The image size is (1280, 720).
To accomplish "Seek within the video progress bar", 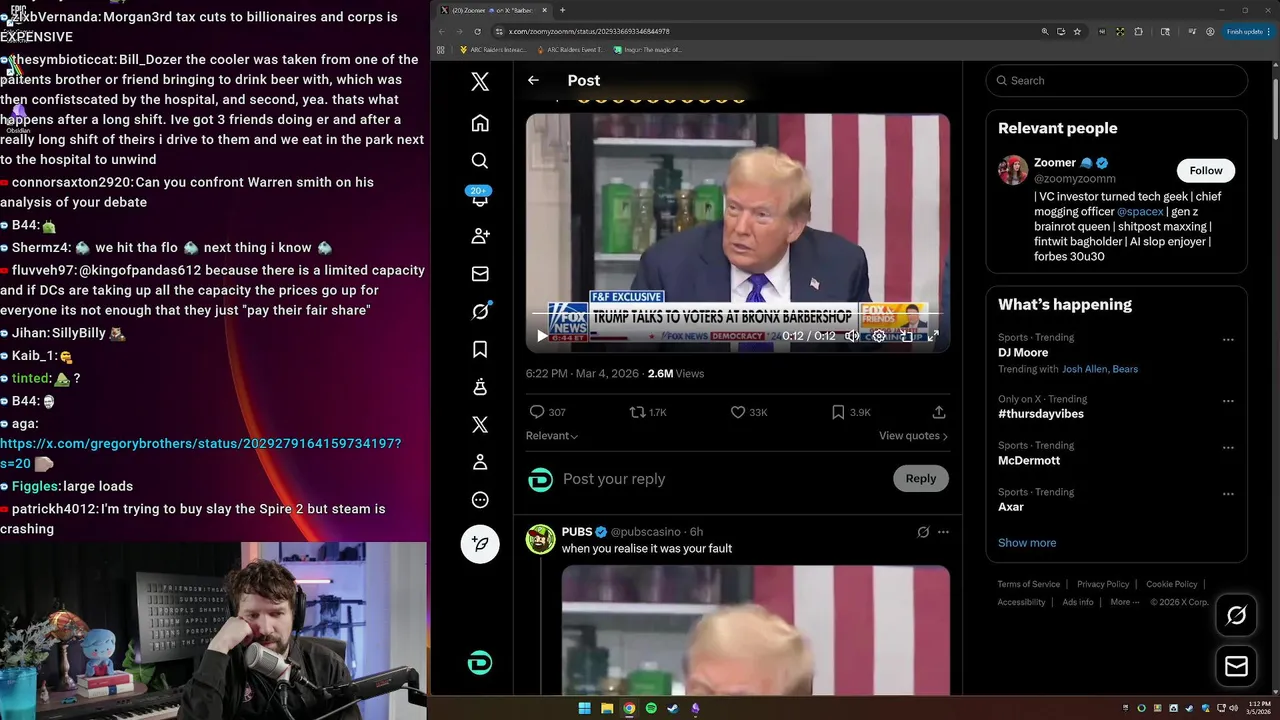I will [738, 313].
